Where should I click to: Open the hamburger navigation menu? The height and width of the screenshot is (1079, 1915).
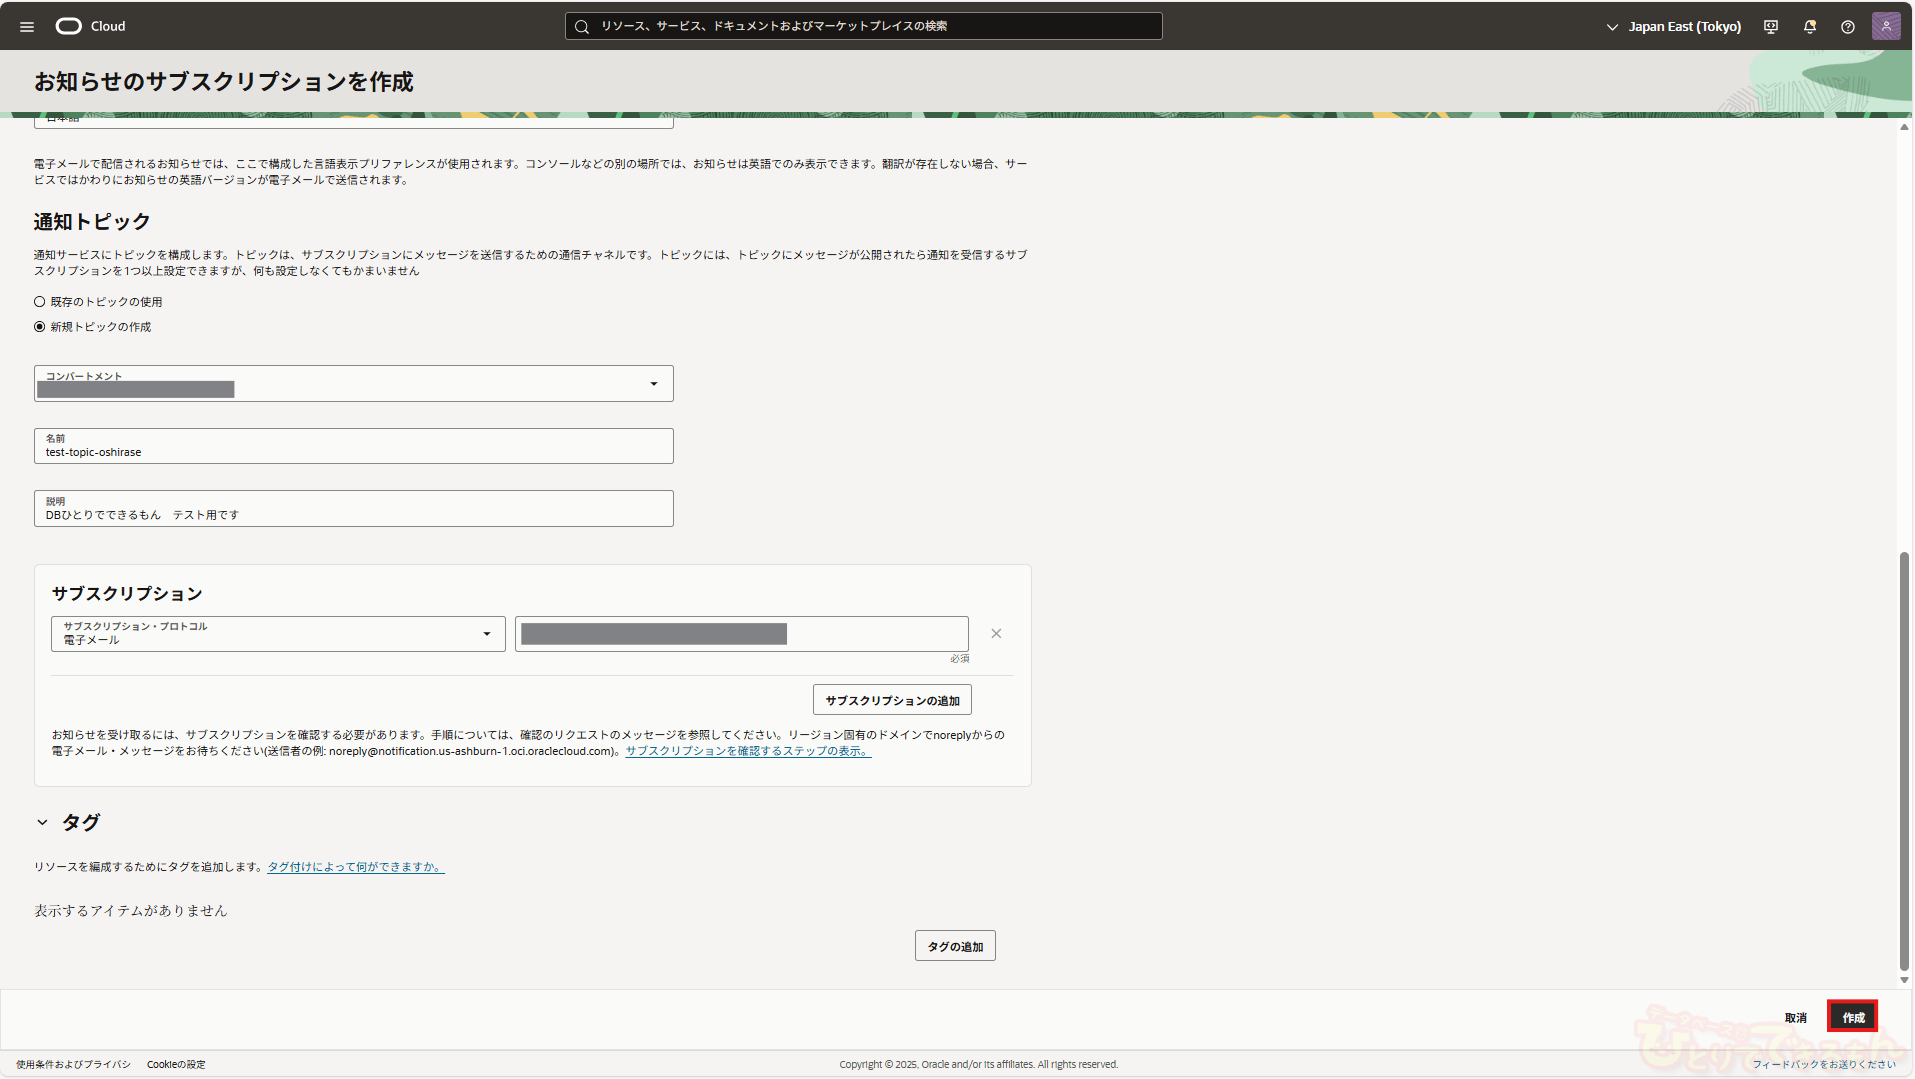(x=27, y=27)
